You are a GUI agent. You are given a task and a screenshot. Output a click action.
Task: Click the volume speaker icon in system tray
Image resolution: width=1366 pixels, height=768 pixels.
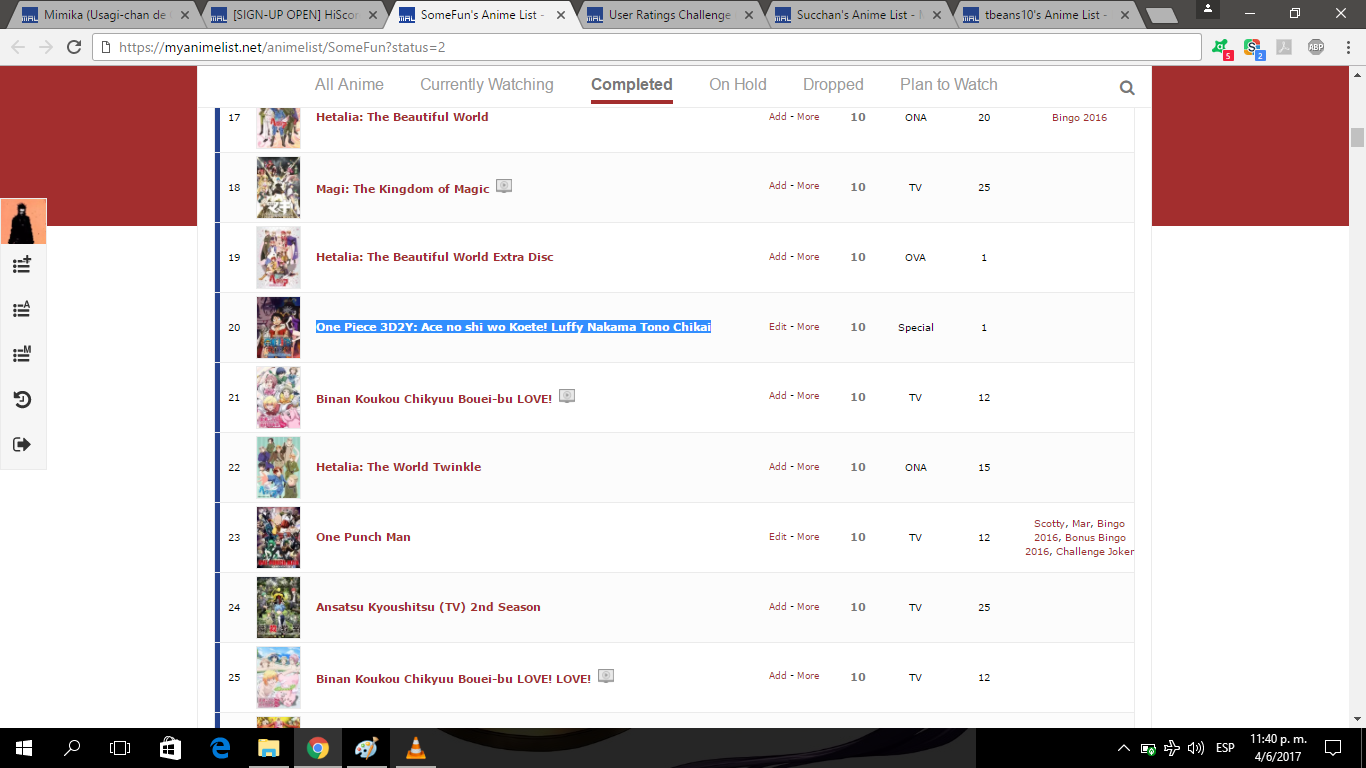click(x=1196, y=748)
